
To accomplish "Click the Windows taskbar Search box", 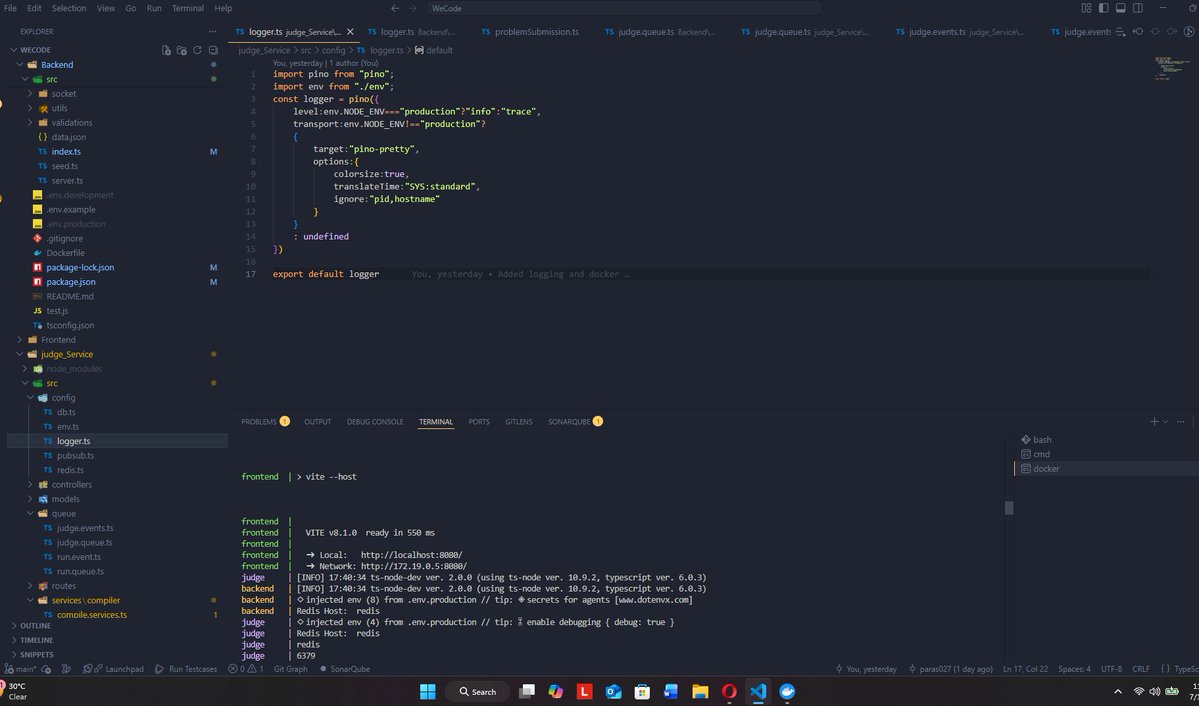I will (x=477, y=691).
